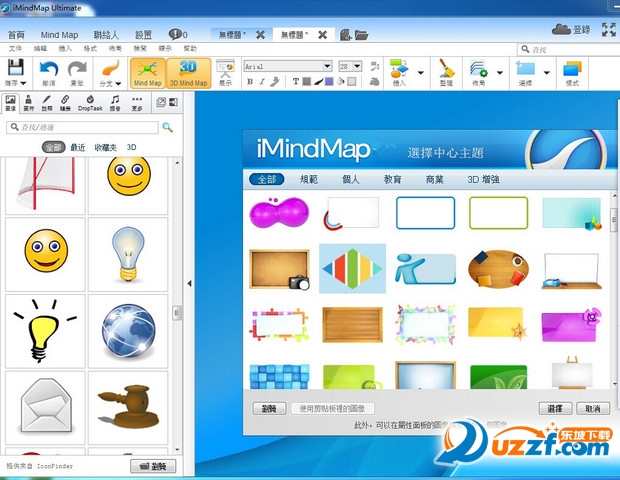620x480 pixels.
Task: Undo with the blue back arrow
Action: tap(49, 69)
